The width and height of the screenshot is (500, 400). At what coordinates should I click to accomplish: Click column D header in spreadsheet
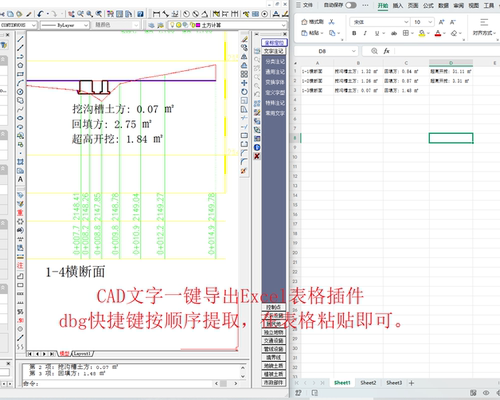pos(451,63)
